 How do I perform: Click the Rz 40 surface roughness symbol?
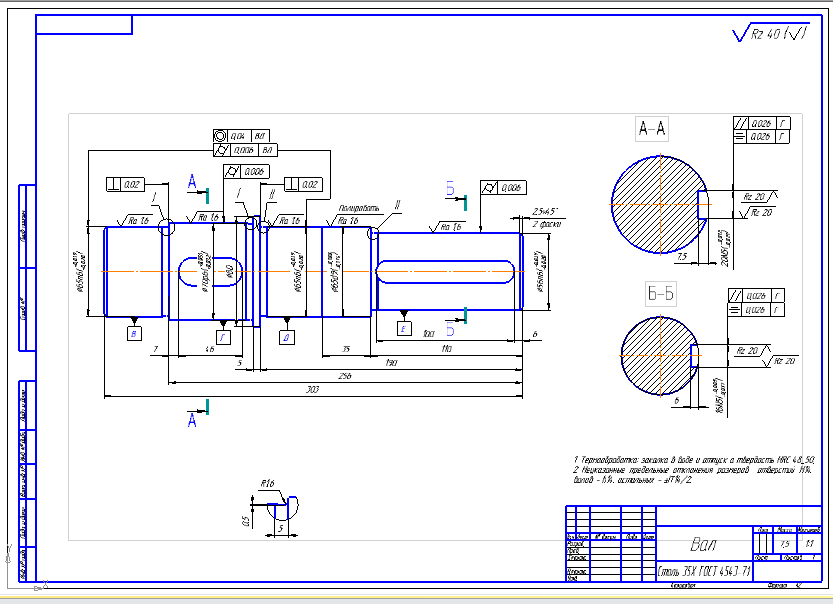click(770, 34)
